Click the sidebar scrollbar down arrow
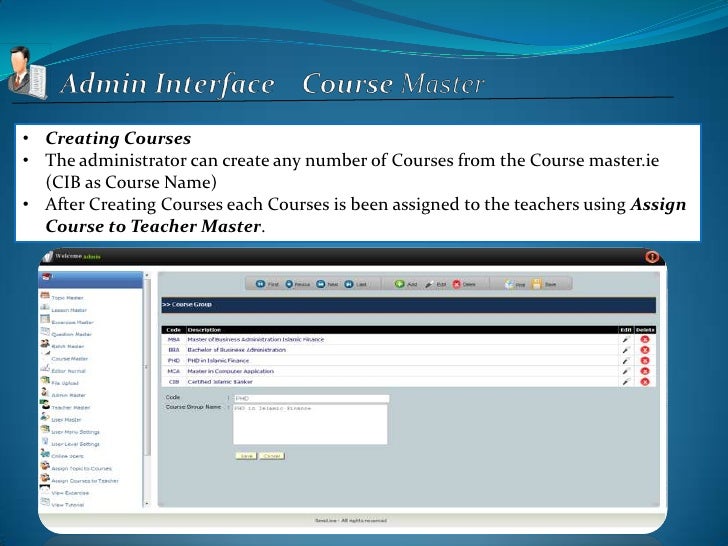The height and width of the screenshot is (546, 728). (147, 503)
